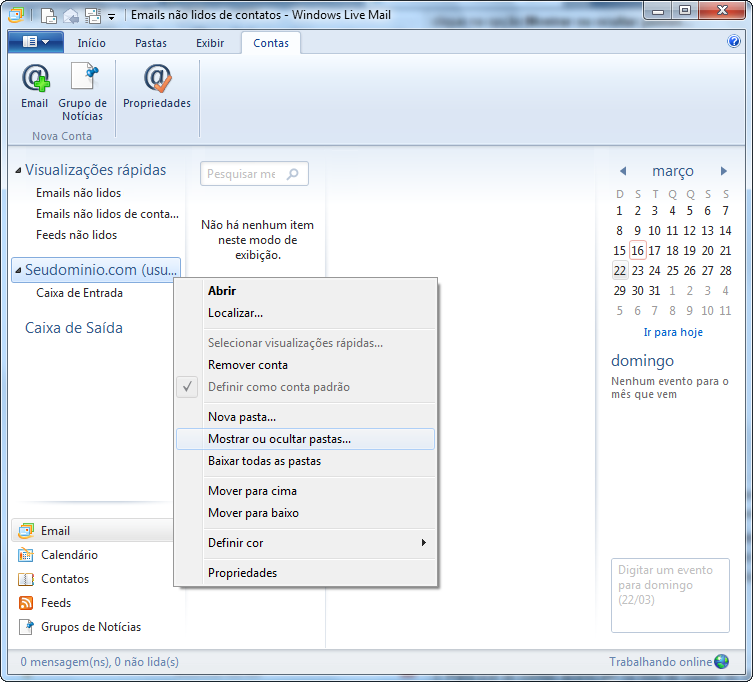
Task: Select day 22 in the calendar
Action: pyautogui.click(x=619, y=271)
